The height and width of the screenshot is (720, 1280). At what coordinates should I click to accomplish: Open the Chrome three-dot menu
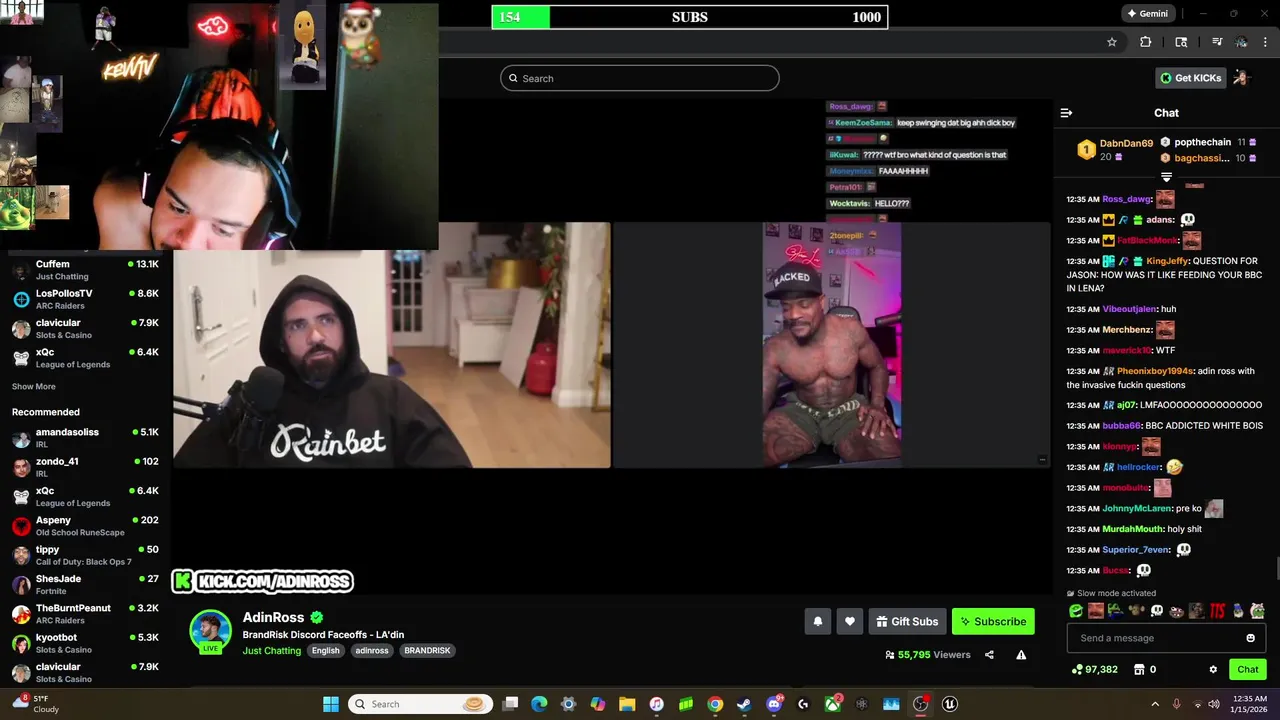(1266, 42)
